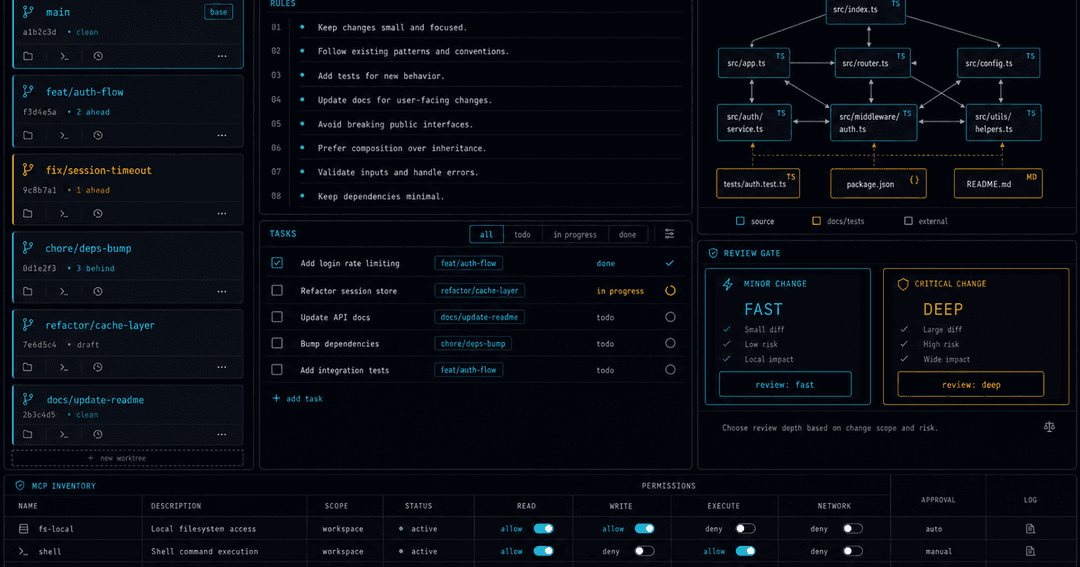
Task: Click the balance scale icon in Review Gate
Action: coord(1049,427)
